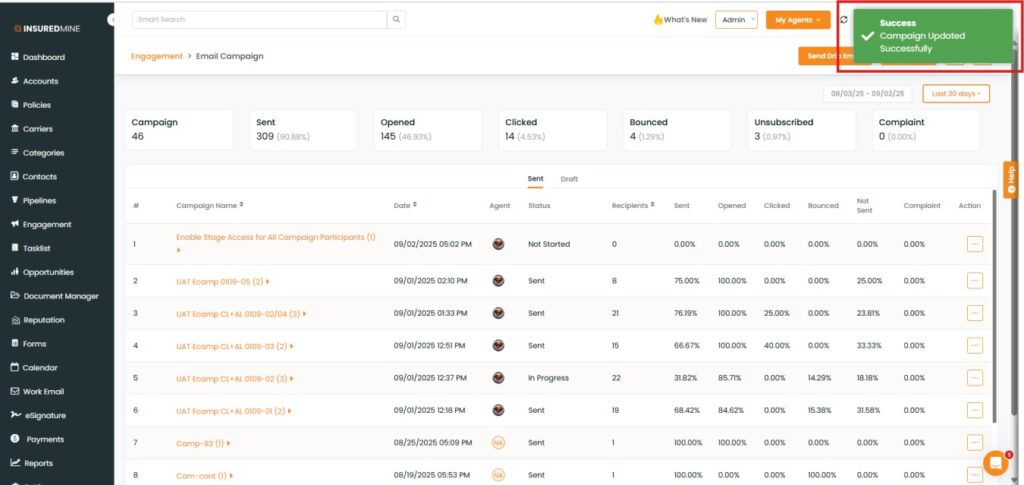Open the chat support bubble icon
Screen dimensions: 1024x485
(996, 462)
